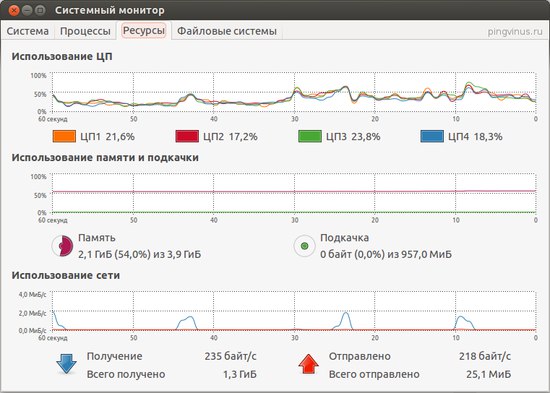The width and height of the screenshot is (550, 393).
Task: Click the red upload arrow icon
Action: [308, 364]
